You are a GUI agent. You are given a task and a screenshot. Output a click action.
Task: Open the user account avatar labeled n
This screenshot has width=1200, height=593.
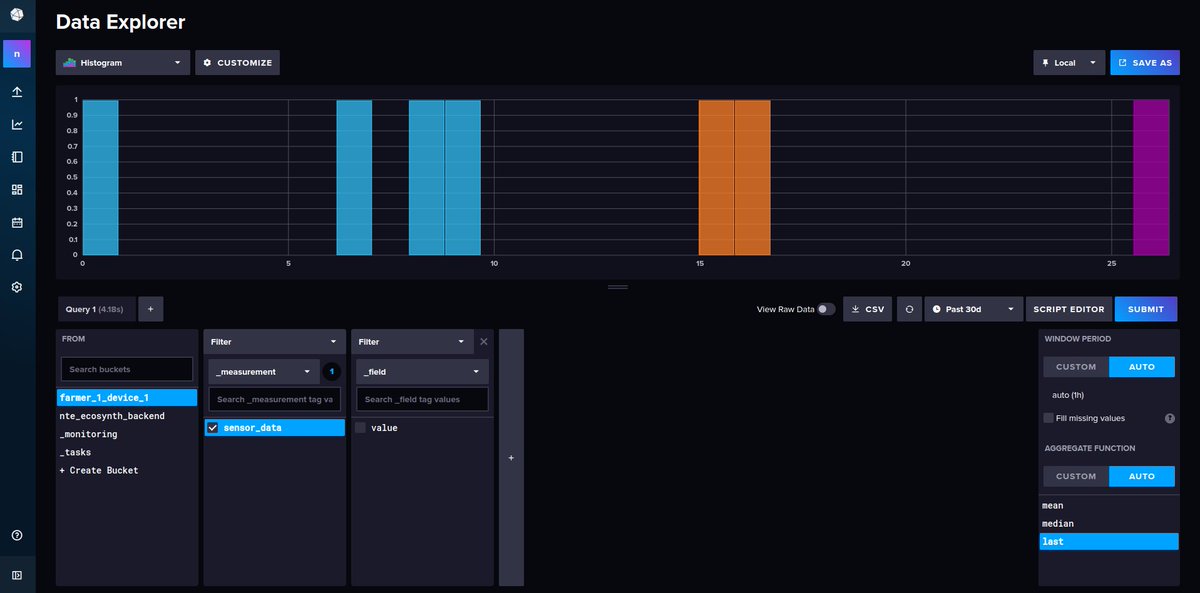(17, 53)
